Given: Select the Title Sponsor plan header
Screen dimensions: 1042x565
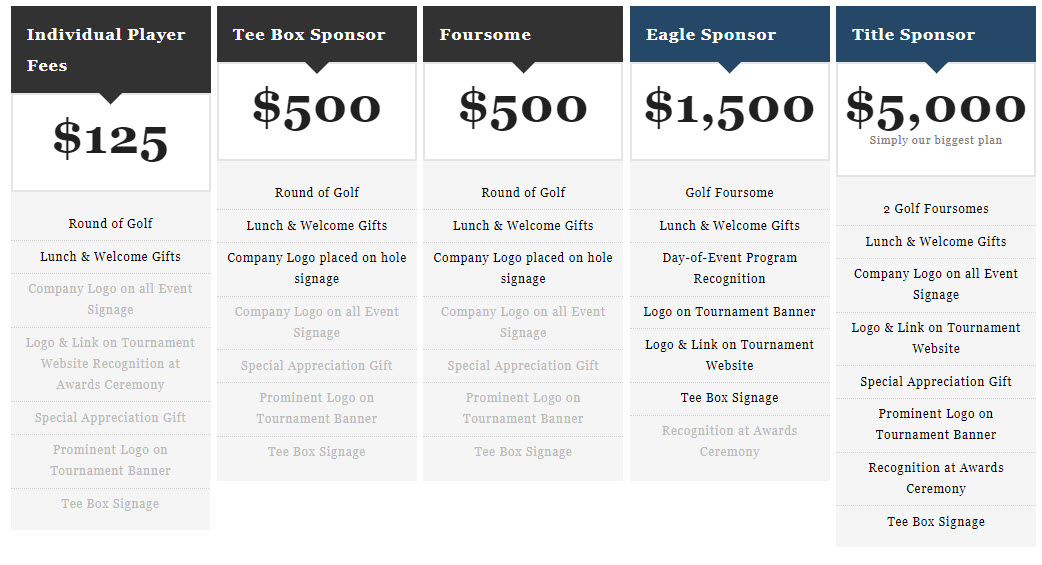Looking at the screenshot, I should (x=913, y=35).
